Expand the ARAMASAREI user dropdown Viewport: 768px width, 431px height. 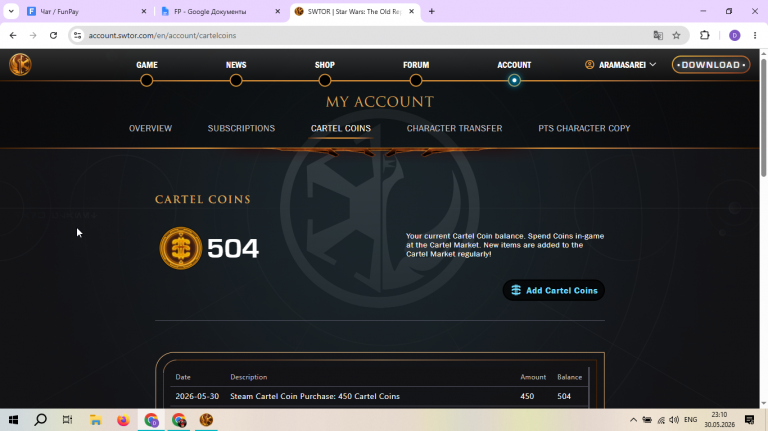[x=621, y=65]
